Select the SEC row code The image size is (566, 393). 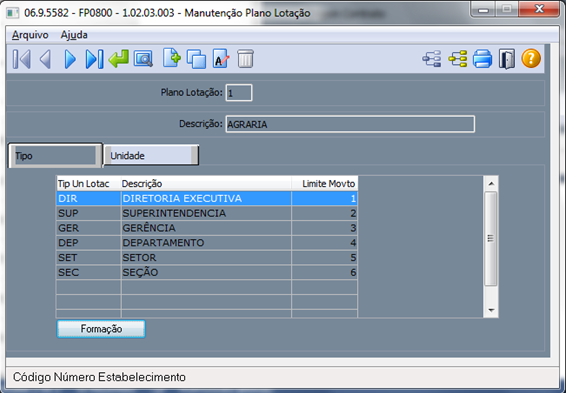pyautogui.click(x=88, y=272)
